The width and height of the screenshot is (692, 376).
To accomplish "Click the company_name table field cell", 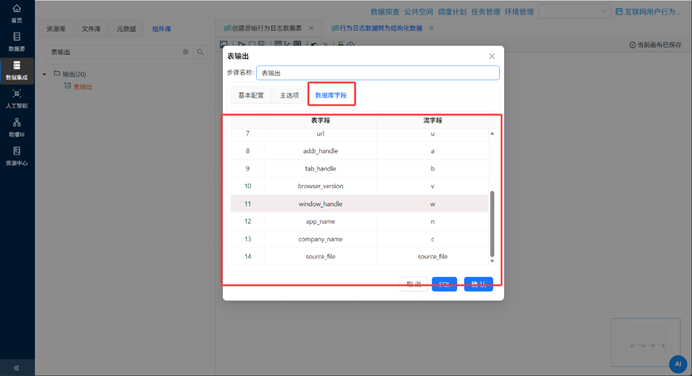I will pyautogui.click(x=320, y=239).
